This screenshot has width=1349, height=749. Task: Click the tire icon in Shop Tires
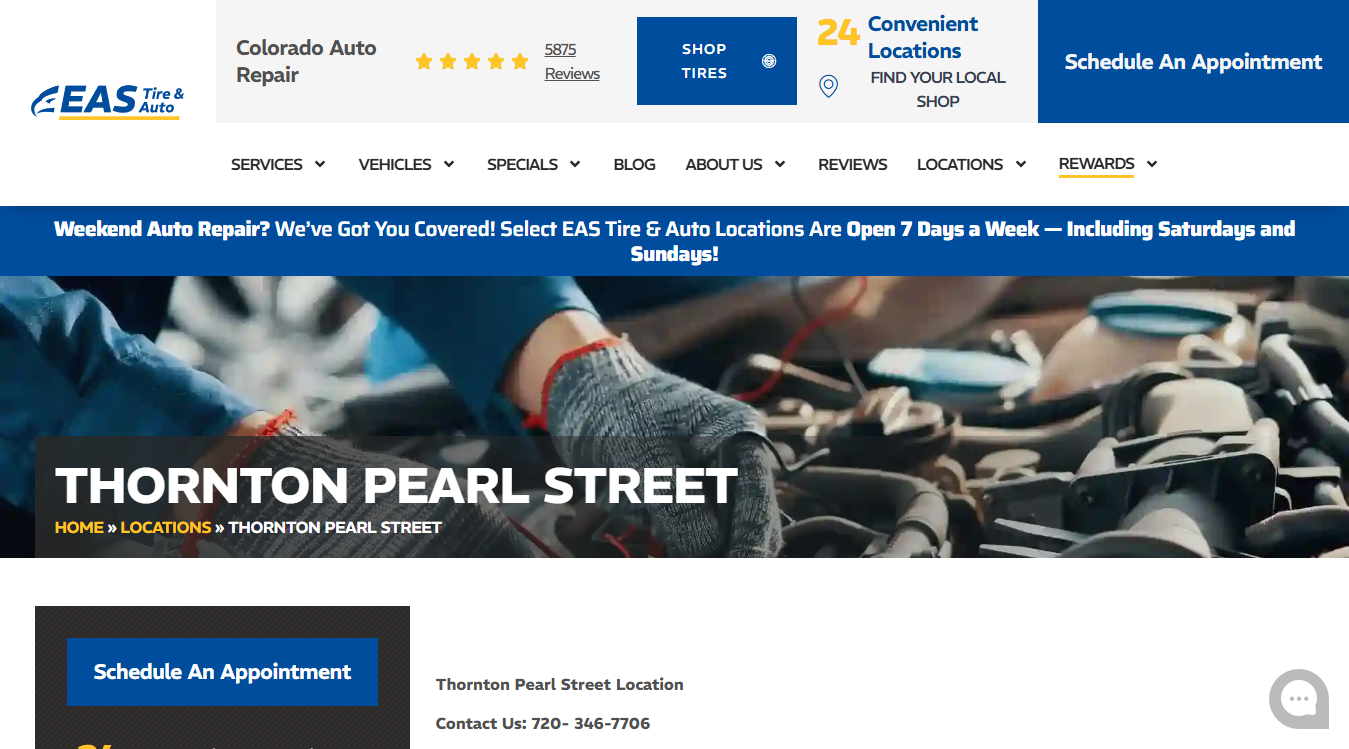tap(769, 61)
